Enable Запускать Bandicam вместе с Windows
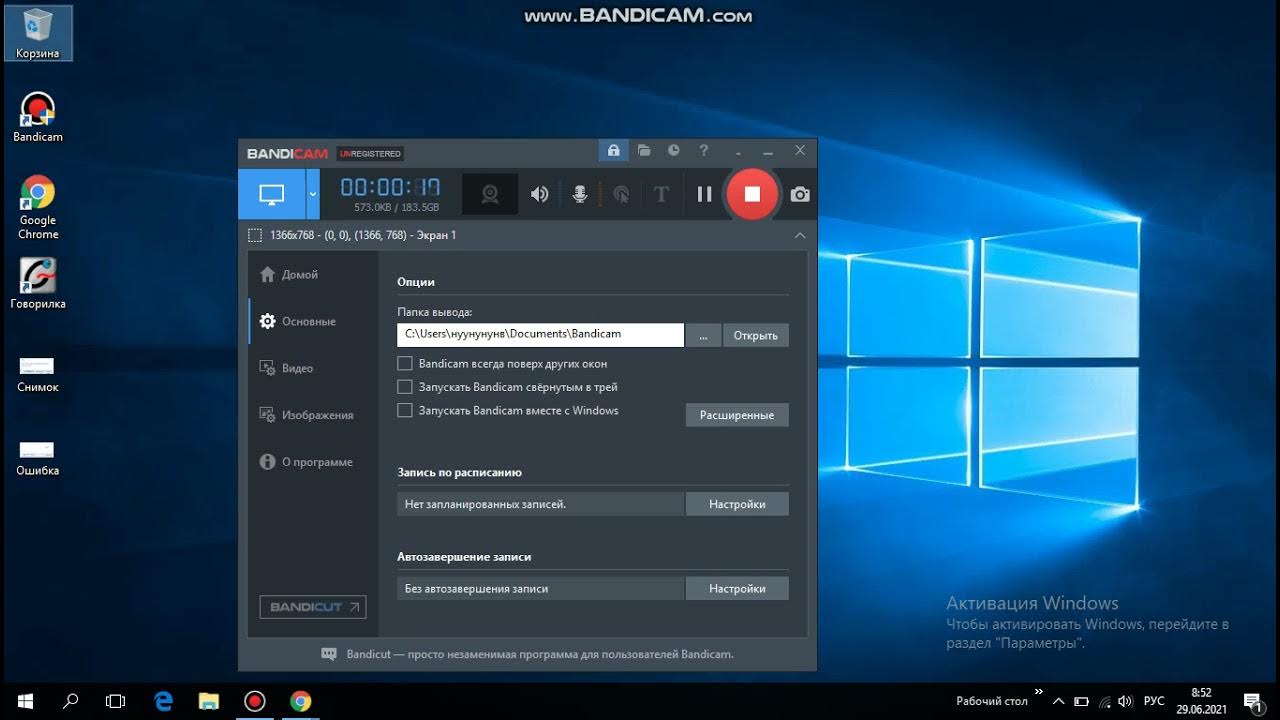1280x720 pixels. coord(405,410)
